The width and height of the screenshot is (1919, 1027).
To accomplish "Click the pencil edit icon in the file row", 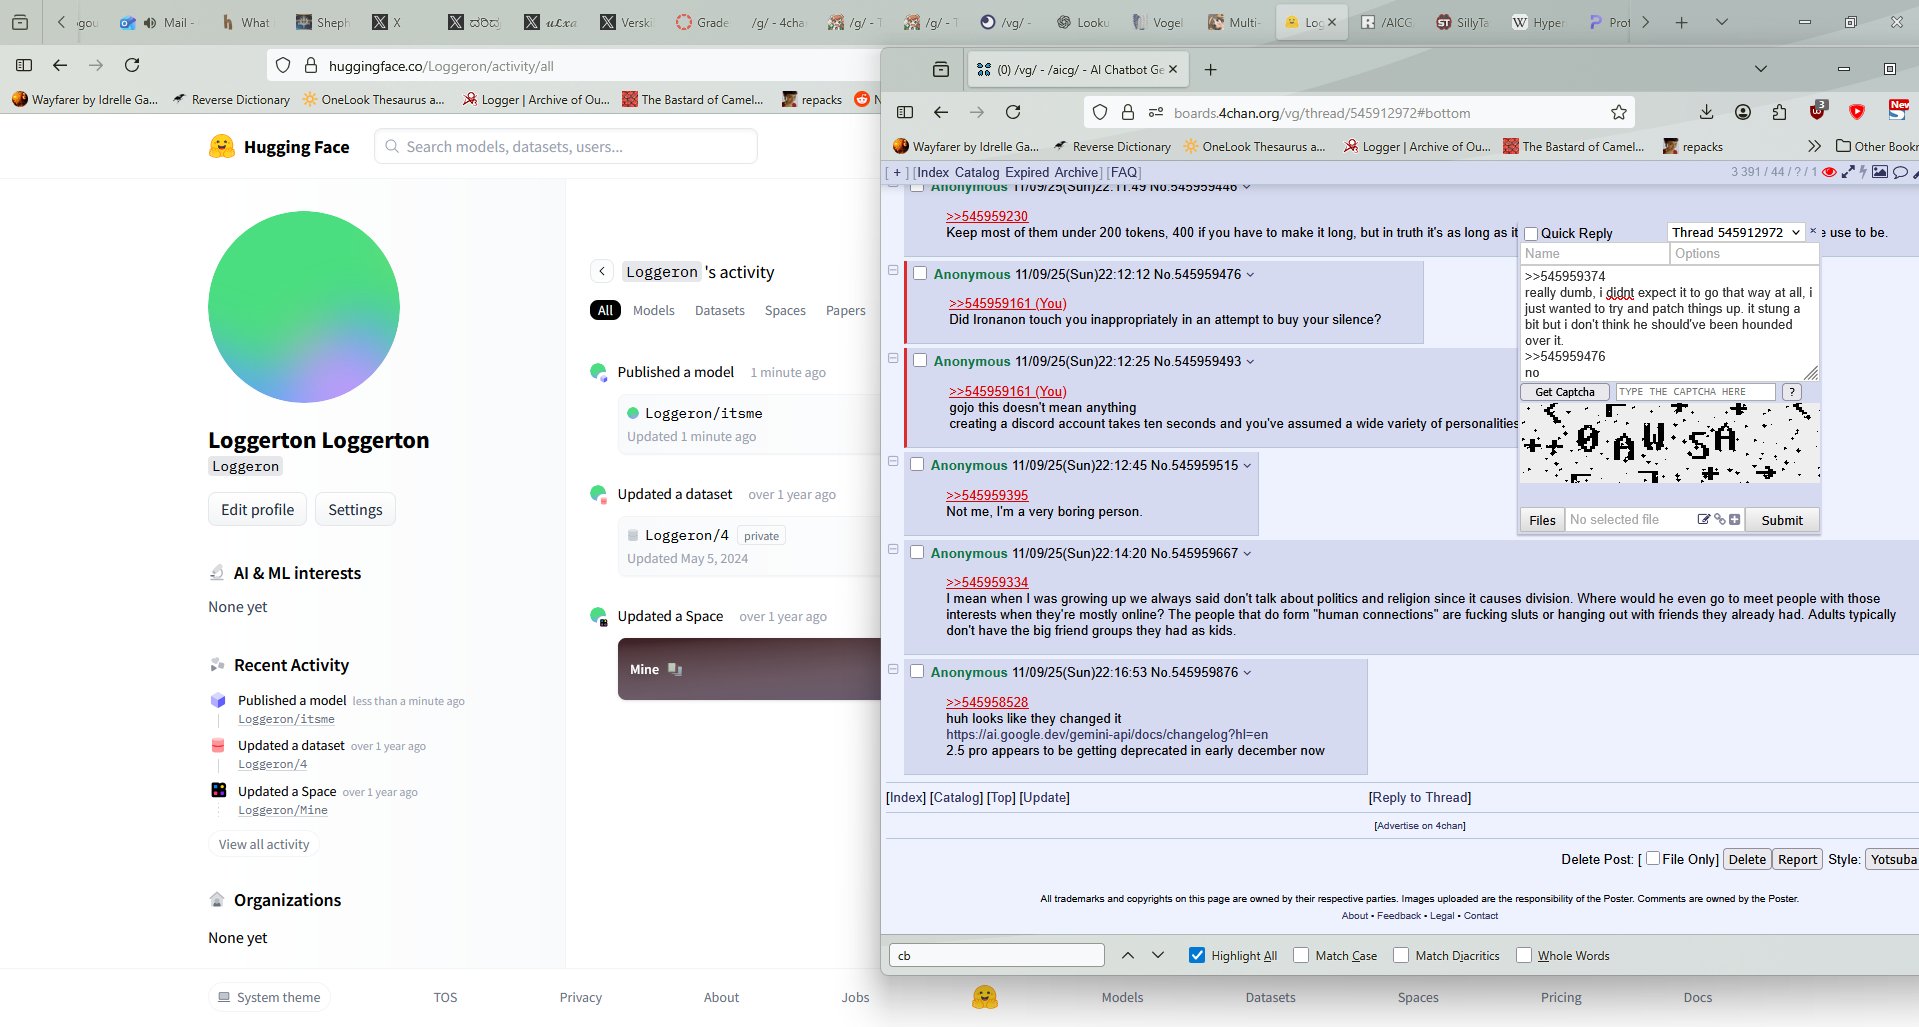I will 1704,519.
